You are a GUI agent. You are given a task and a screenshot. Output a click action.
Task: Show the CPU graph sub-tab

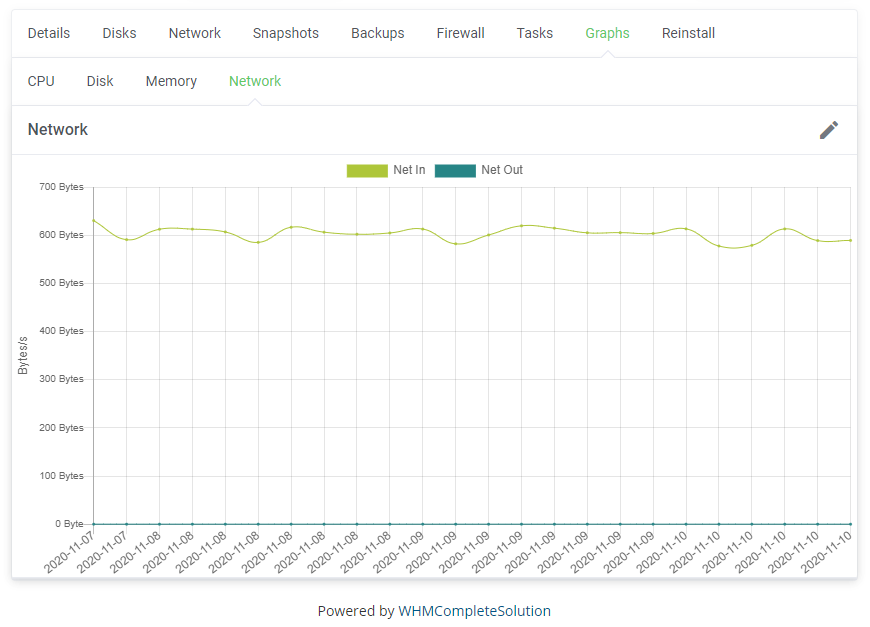click(x=41, y=82)
